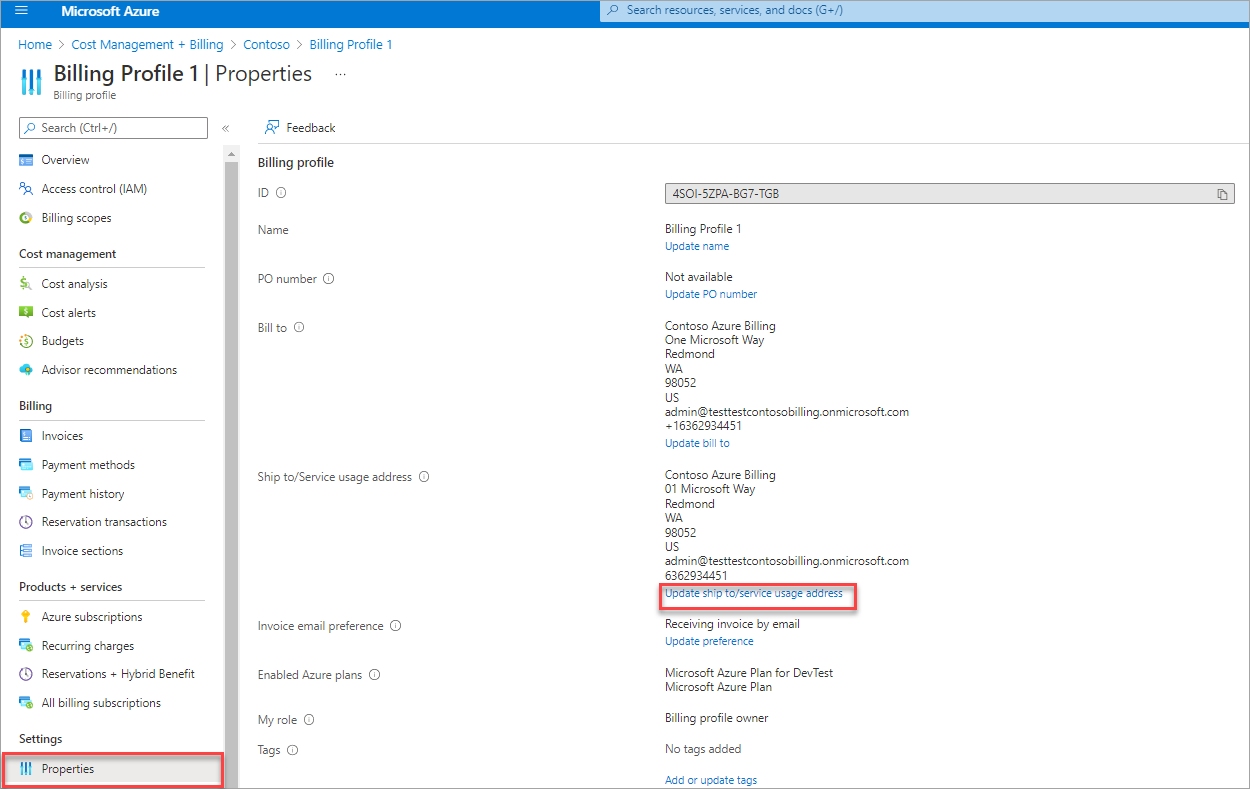
Task: Click Update name link
Action: pos(697,246)
